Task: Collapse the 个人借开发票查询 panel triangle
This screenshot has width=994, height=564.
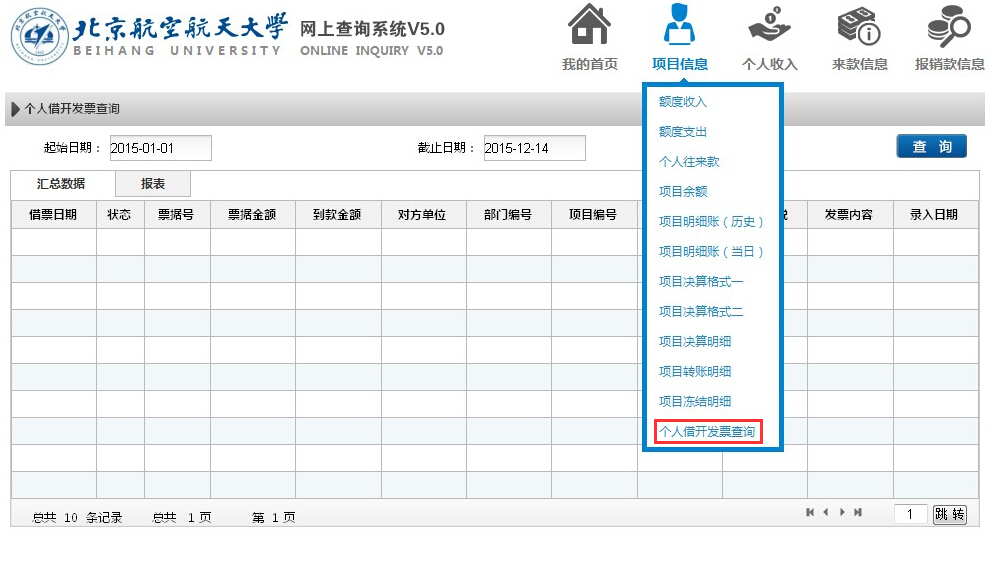Action: (16, 109)
